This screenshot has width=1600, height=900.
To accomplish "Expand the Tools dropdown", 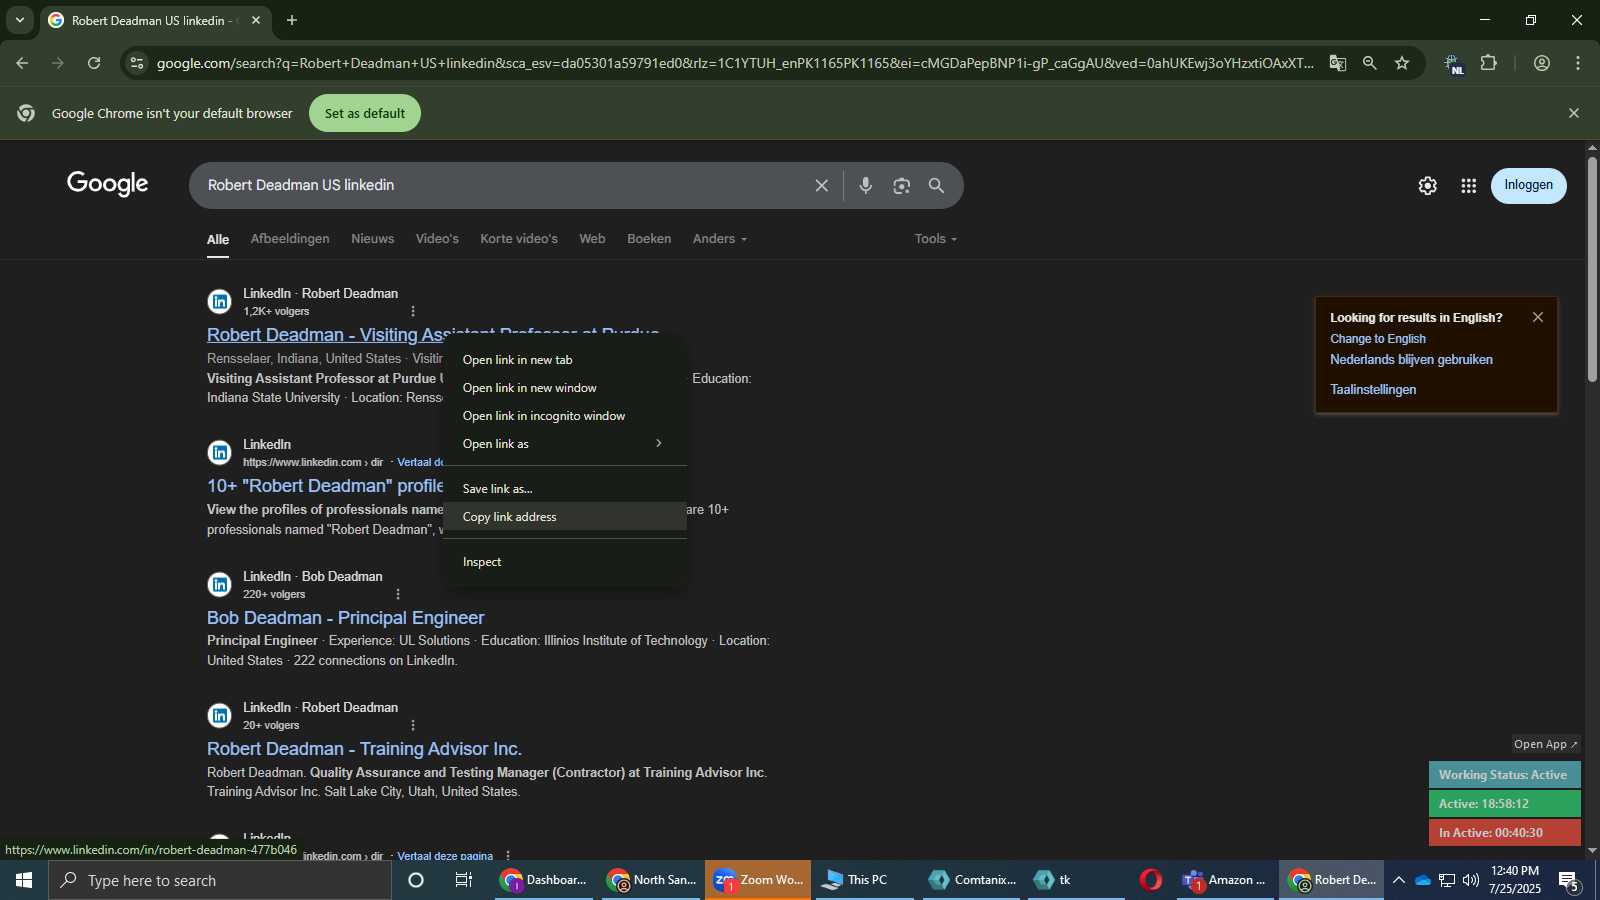I will pyautogui.click(x=936, y=239).
